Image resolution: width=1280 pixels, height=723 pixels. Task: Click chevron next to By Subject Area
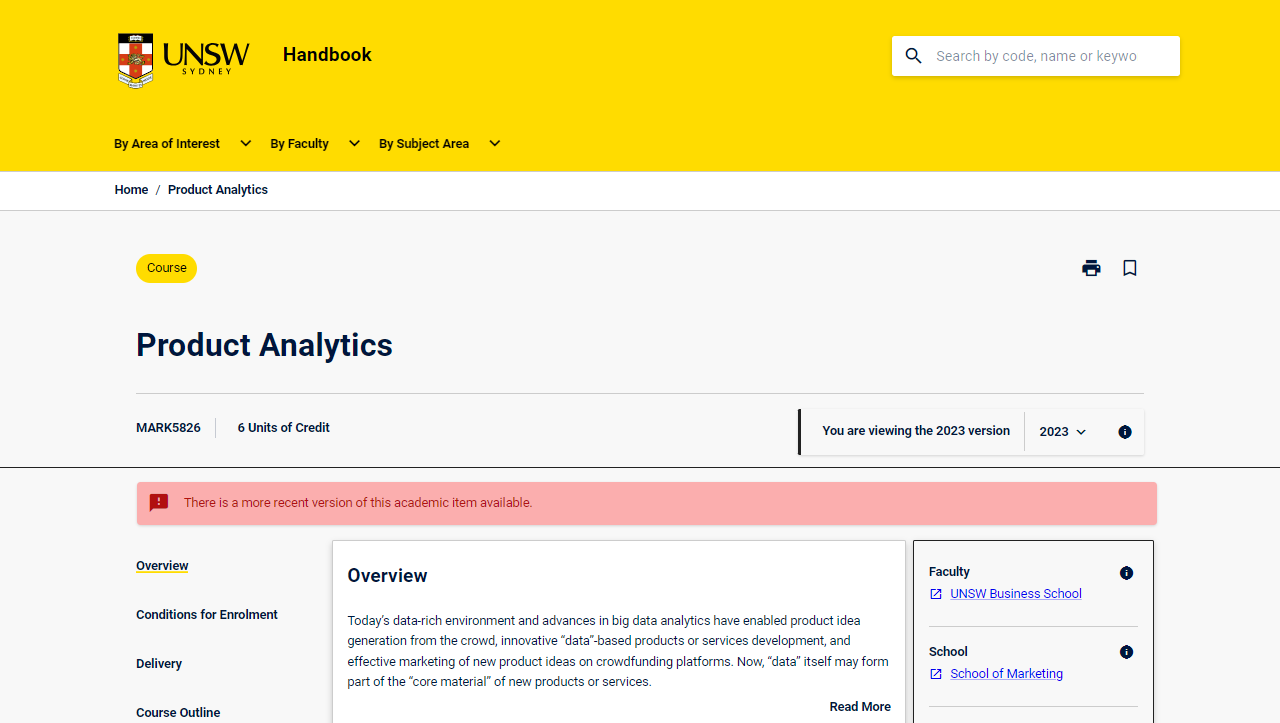(x=494, y=144)
